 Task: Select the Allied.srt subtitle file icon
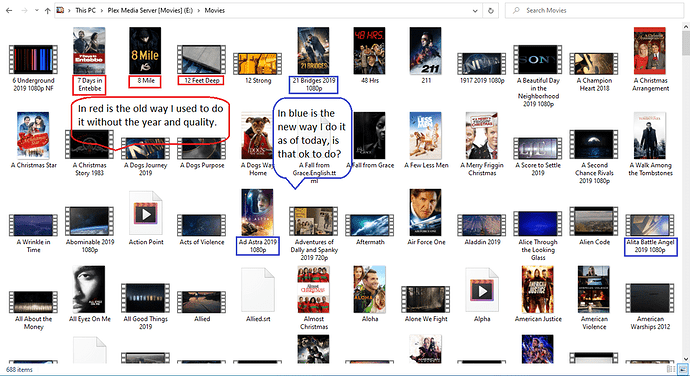point(258,291)
